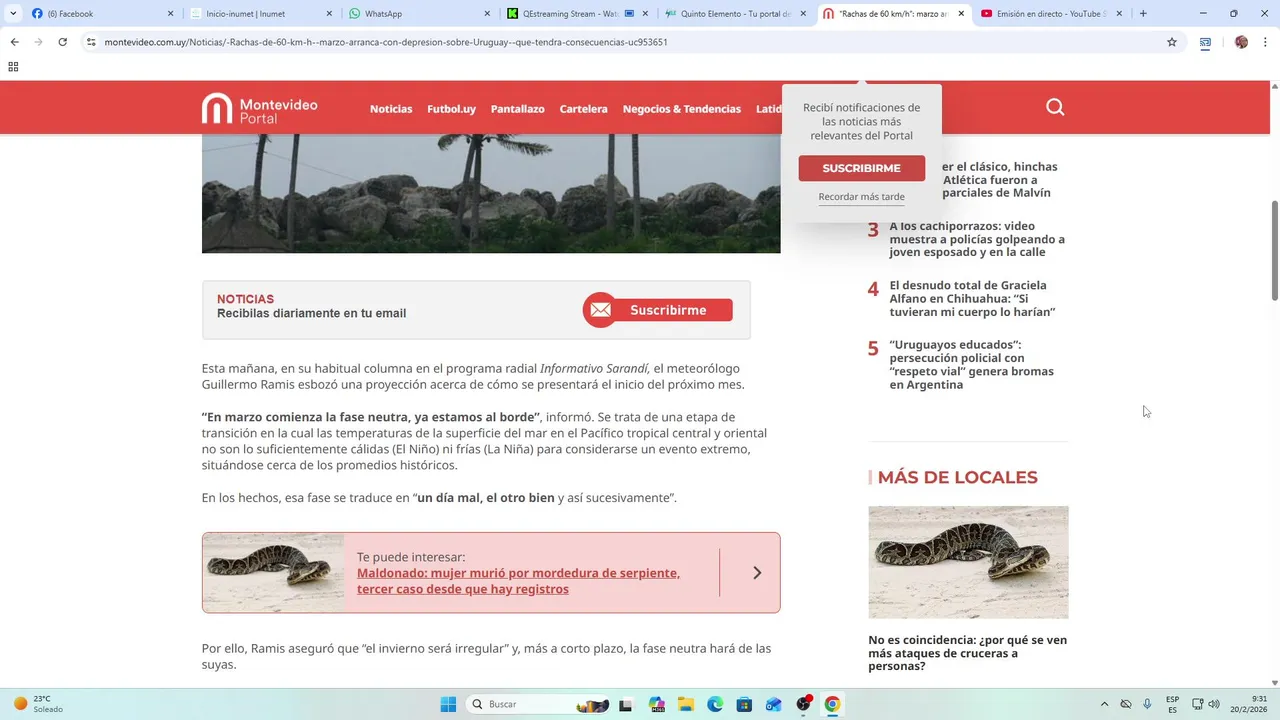Open Outlook from taskbar
Image resolution: width=1280 pixels, height=720 pixels.
[x=773, y=704]
